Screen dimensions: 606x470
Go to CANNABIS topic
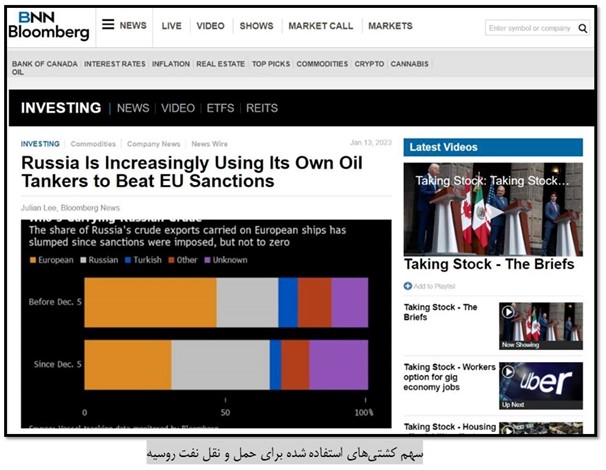[x=409, y=64]
